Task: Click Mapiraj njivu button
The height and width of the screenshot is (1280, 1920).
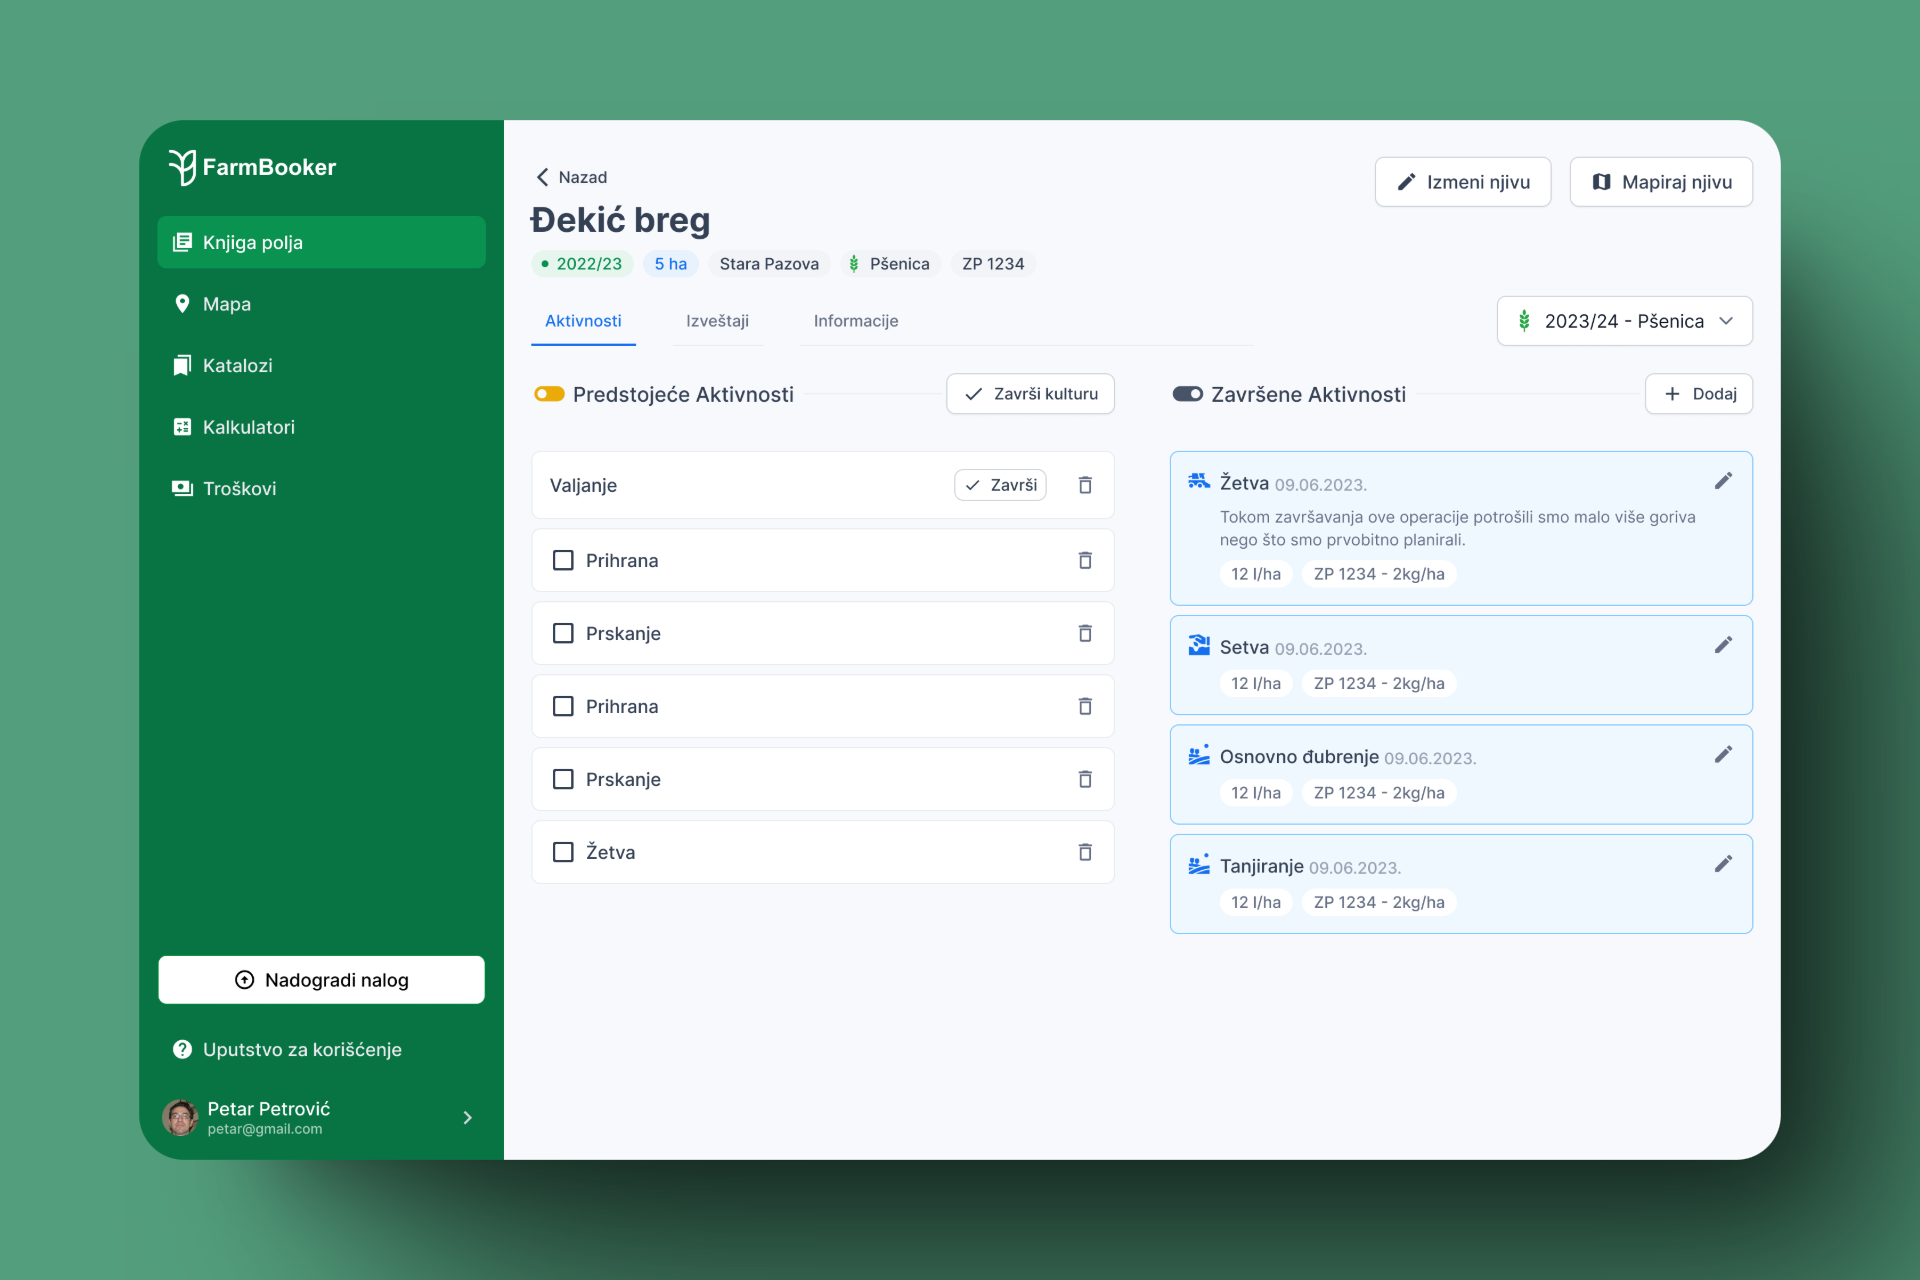Action: click(x=1660, y=182)
